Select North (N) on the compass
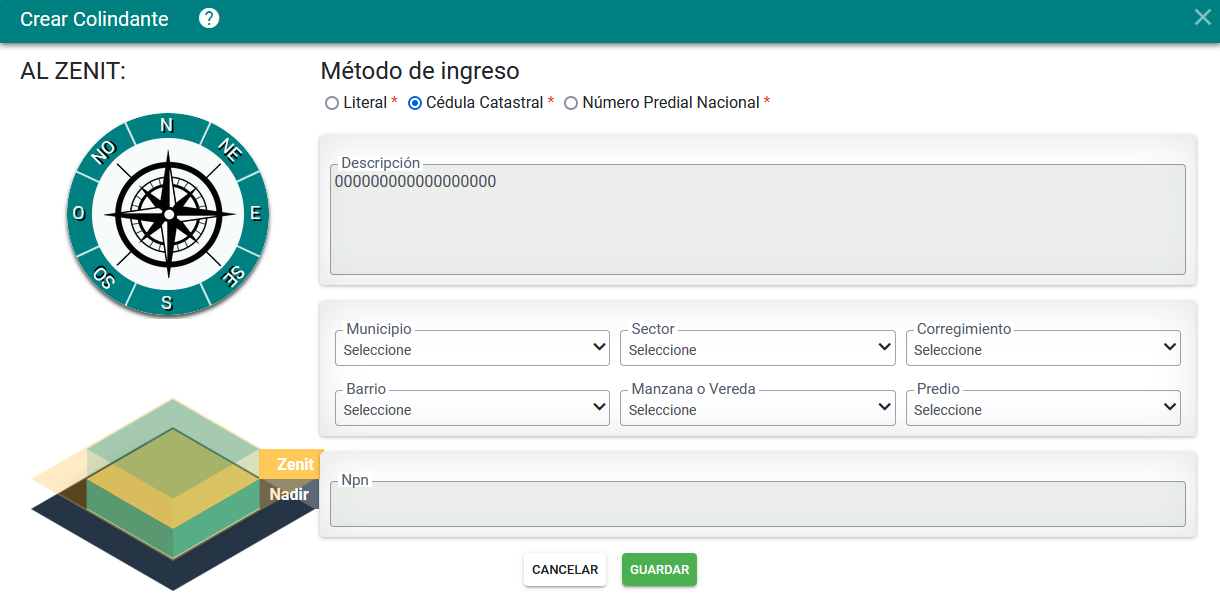Screen dimensions: 1220x596 167,126
